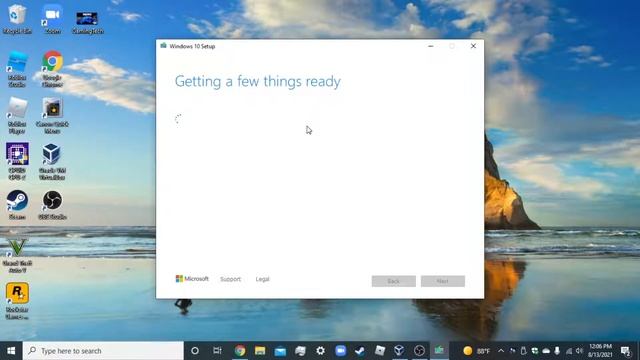Open File Explorer from the taskbar

(260, 351)
